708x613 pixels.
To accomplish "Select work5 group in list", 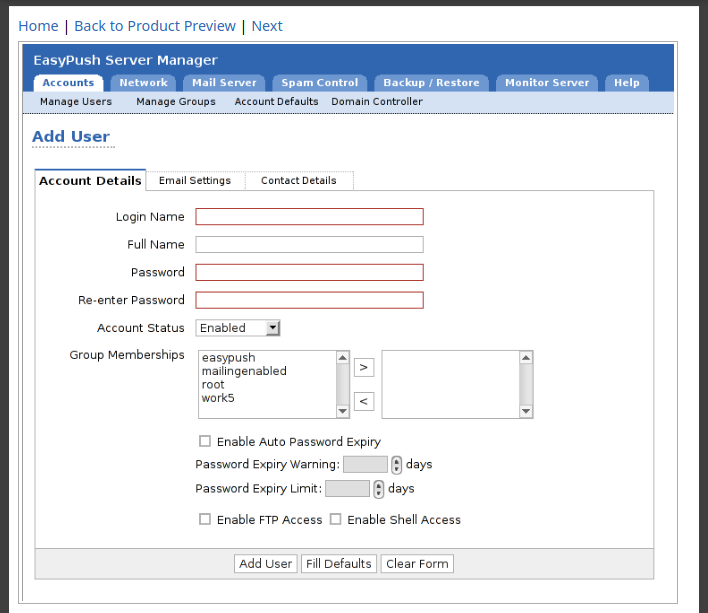I will point(218,398).
